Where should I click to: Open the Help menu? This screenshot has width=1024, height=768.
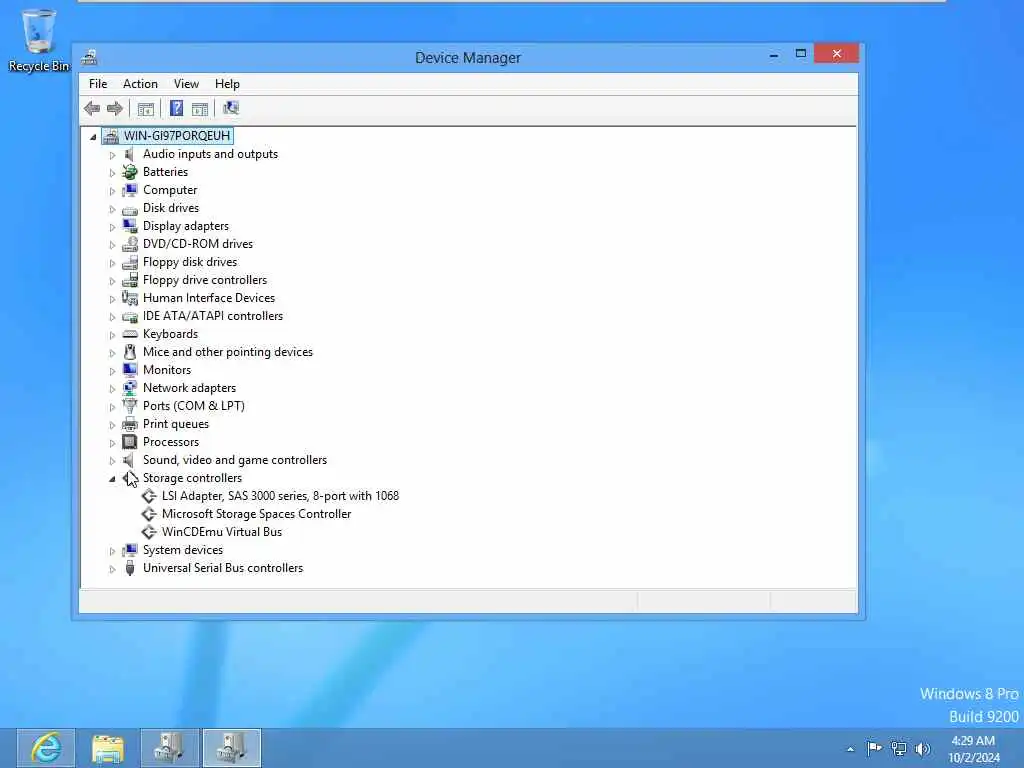pos(227,84)
